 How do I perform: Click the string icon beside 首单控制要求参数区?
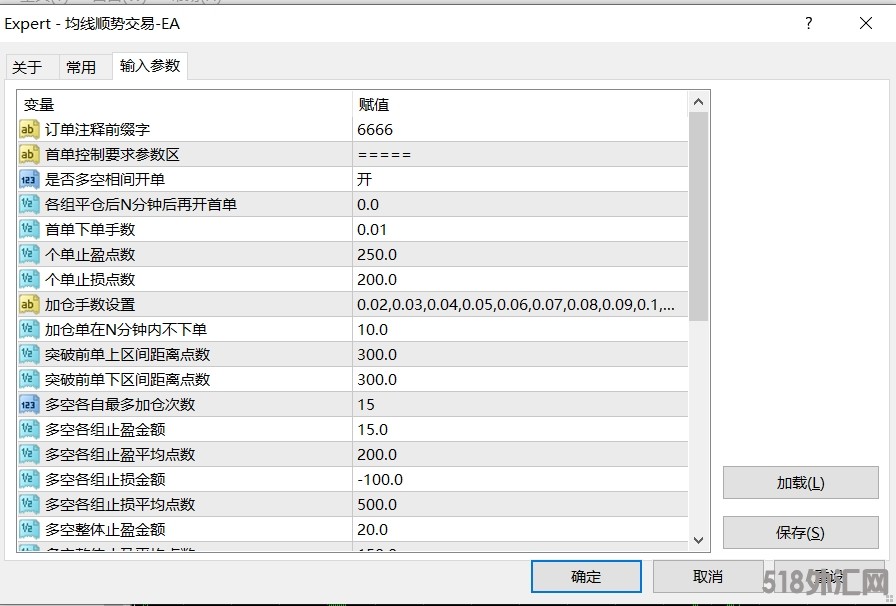29,154
